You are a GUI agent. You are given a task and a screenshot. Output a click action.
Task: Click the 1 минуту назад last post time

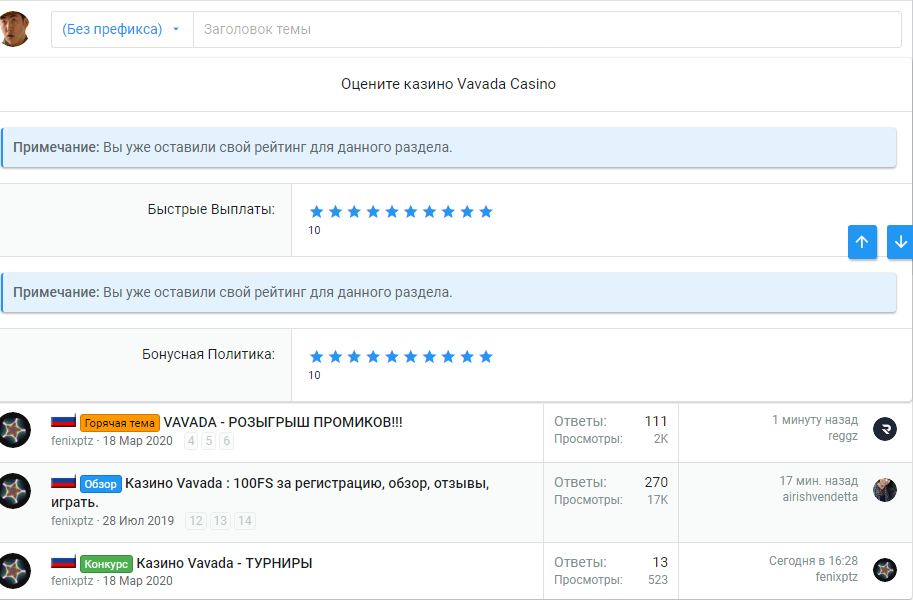tap(815, 419)
